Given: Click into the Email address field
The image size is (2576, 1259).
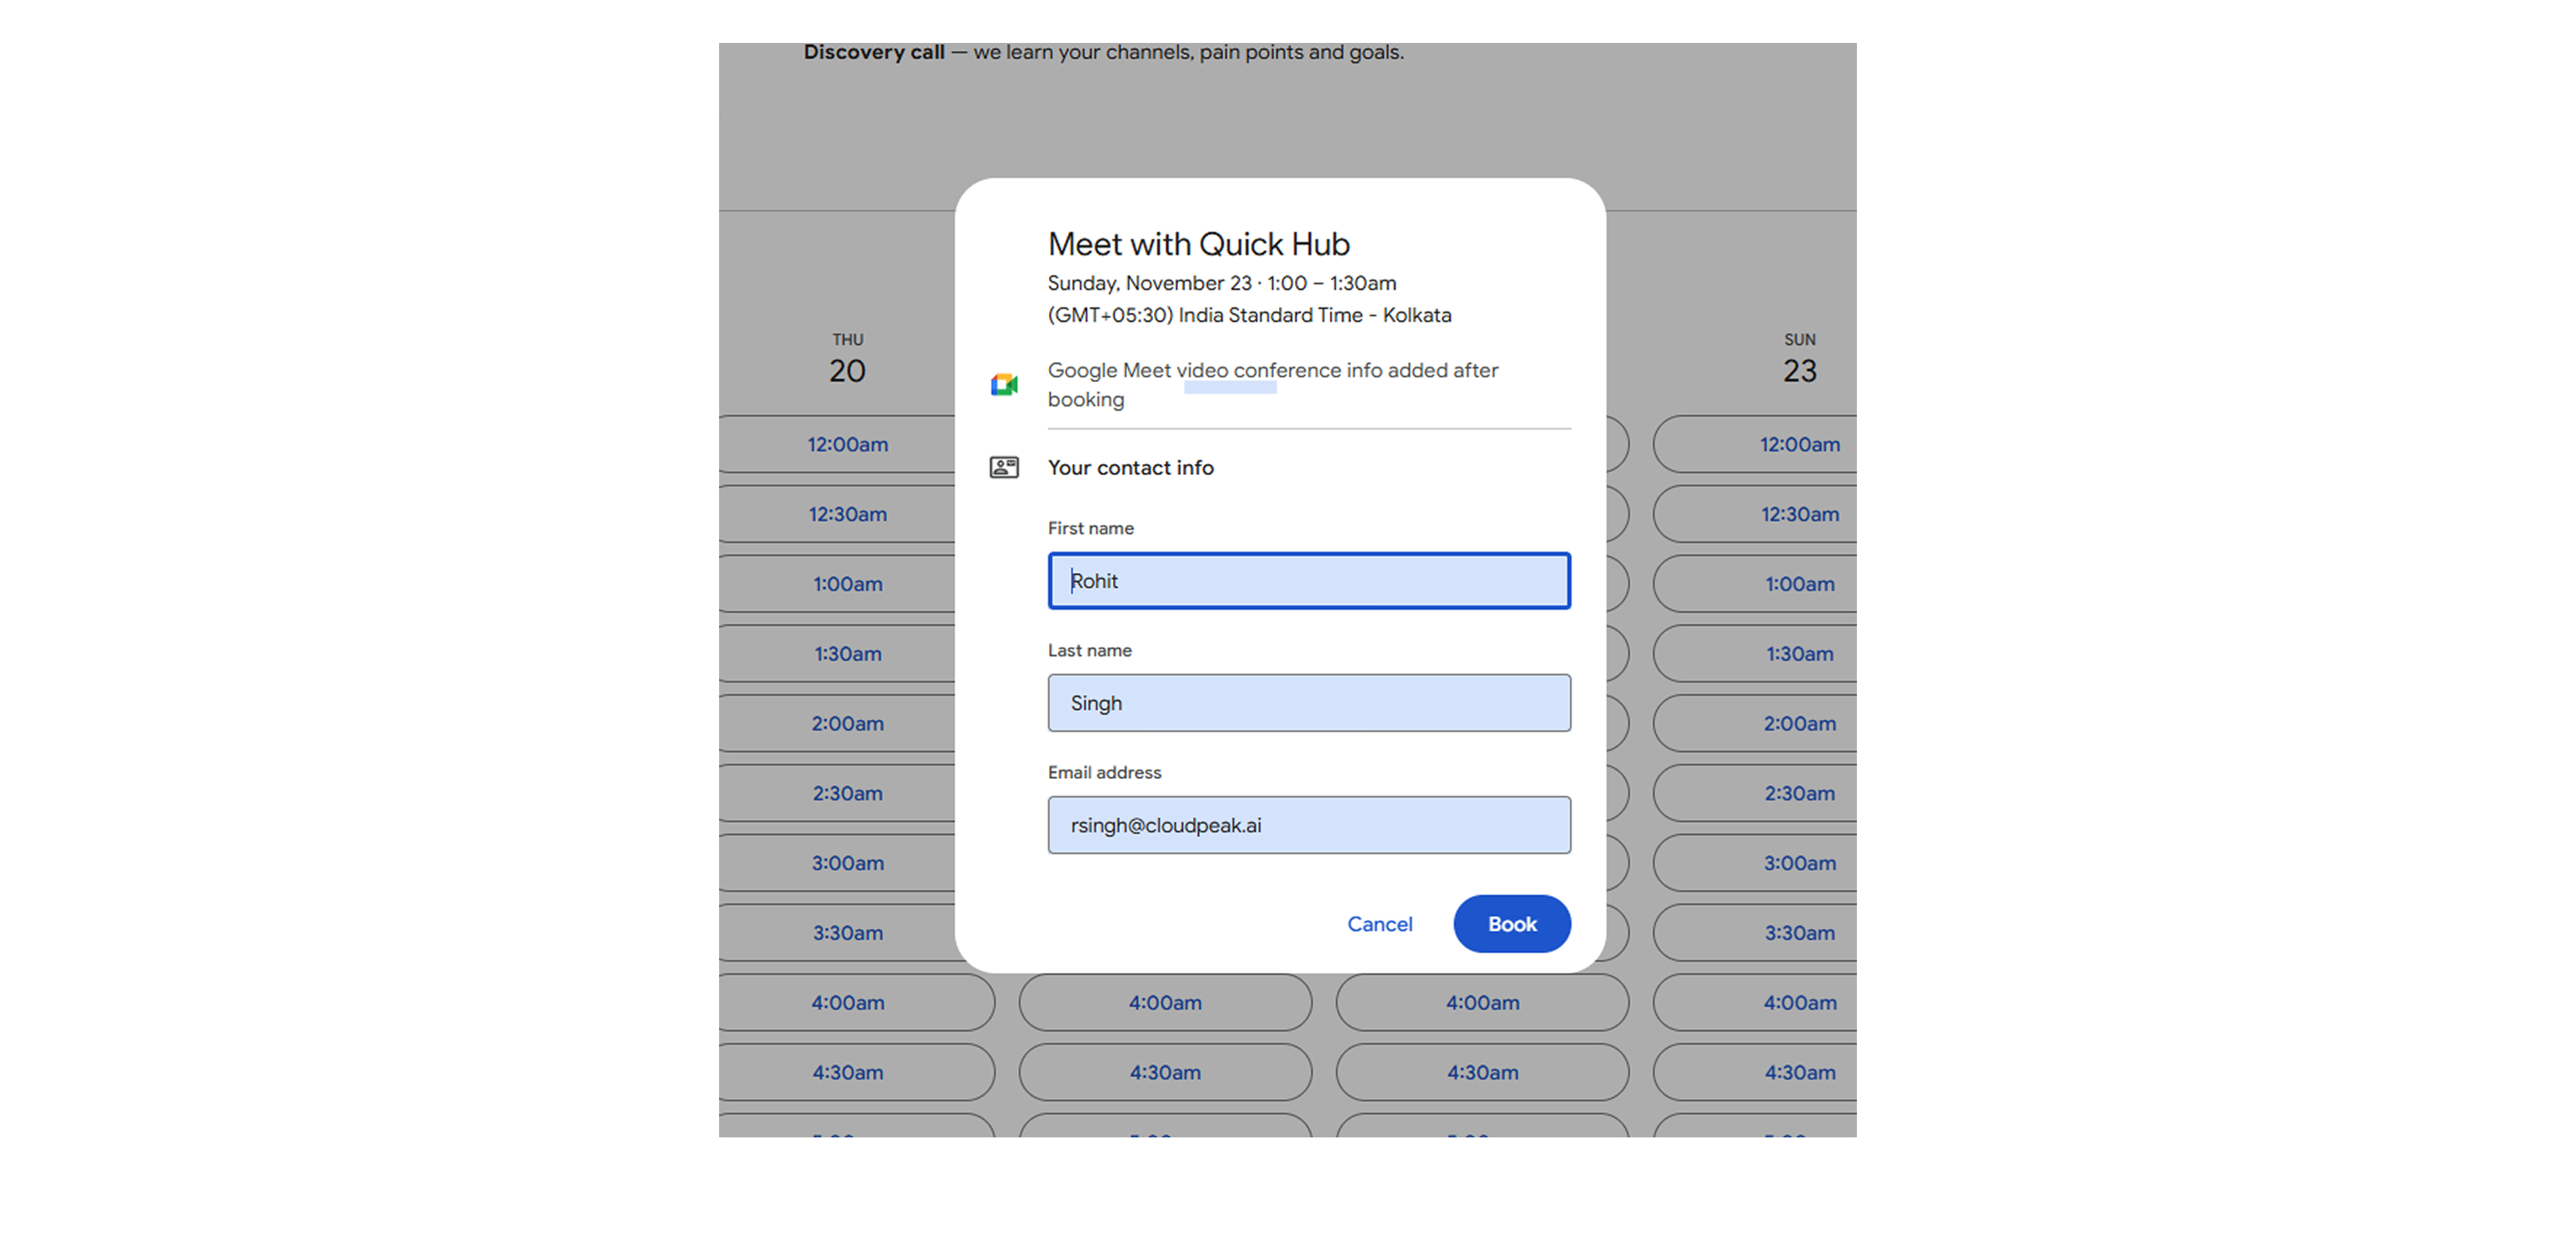Looking at the screenshot, I should coord(1308,825).
